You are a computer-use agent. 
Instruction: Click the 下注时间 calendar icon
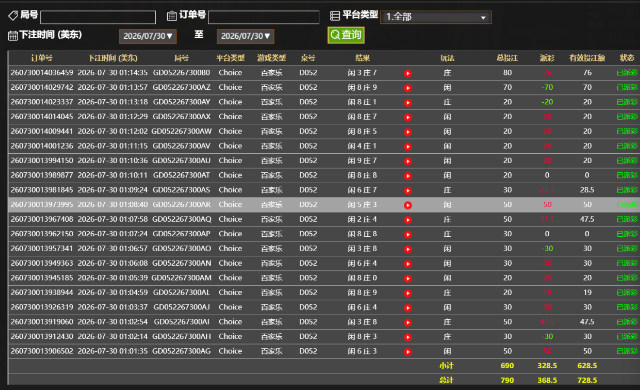coord(13,35)
